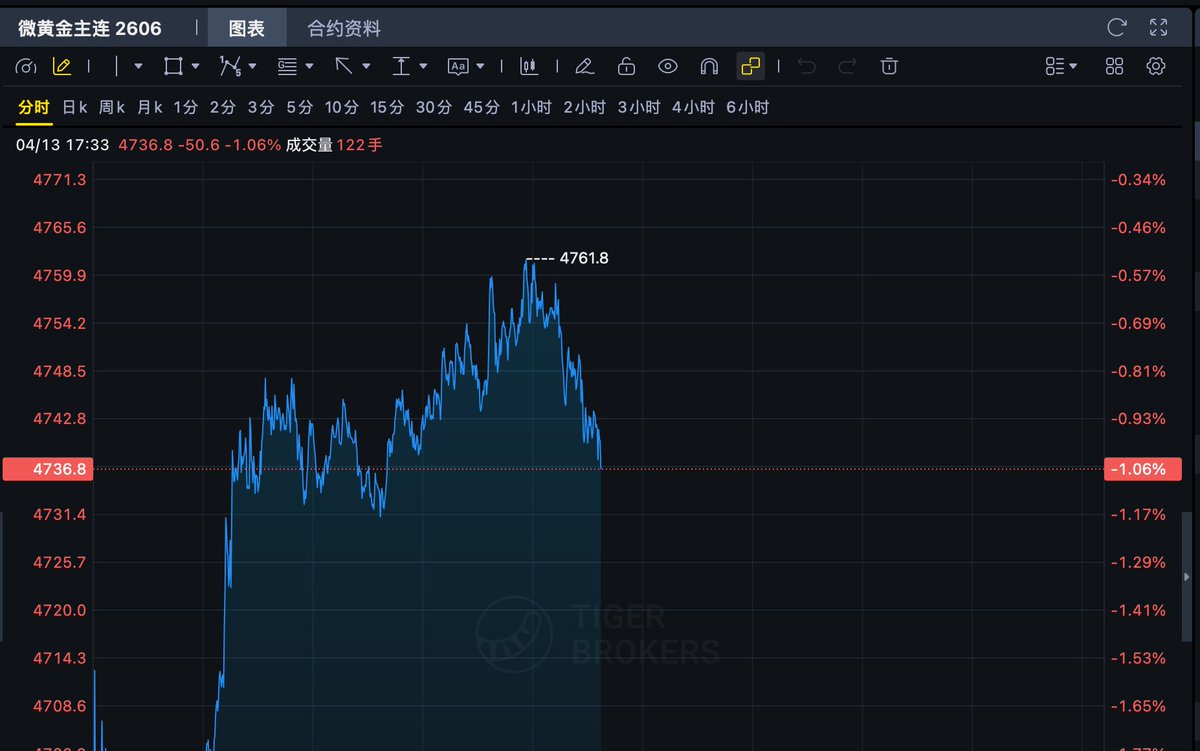1200x751 pixels.
Task: Select the 周k timeframe
Action: 112,107
